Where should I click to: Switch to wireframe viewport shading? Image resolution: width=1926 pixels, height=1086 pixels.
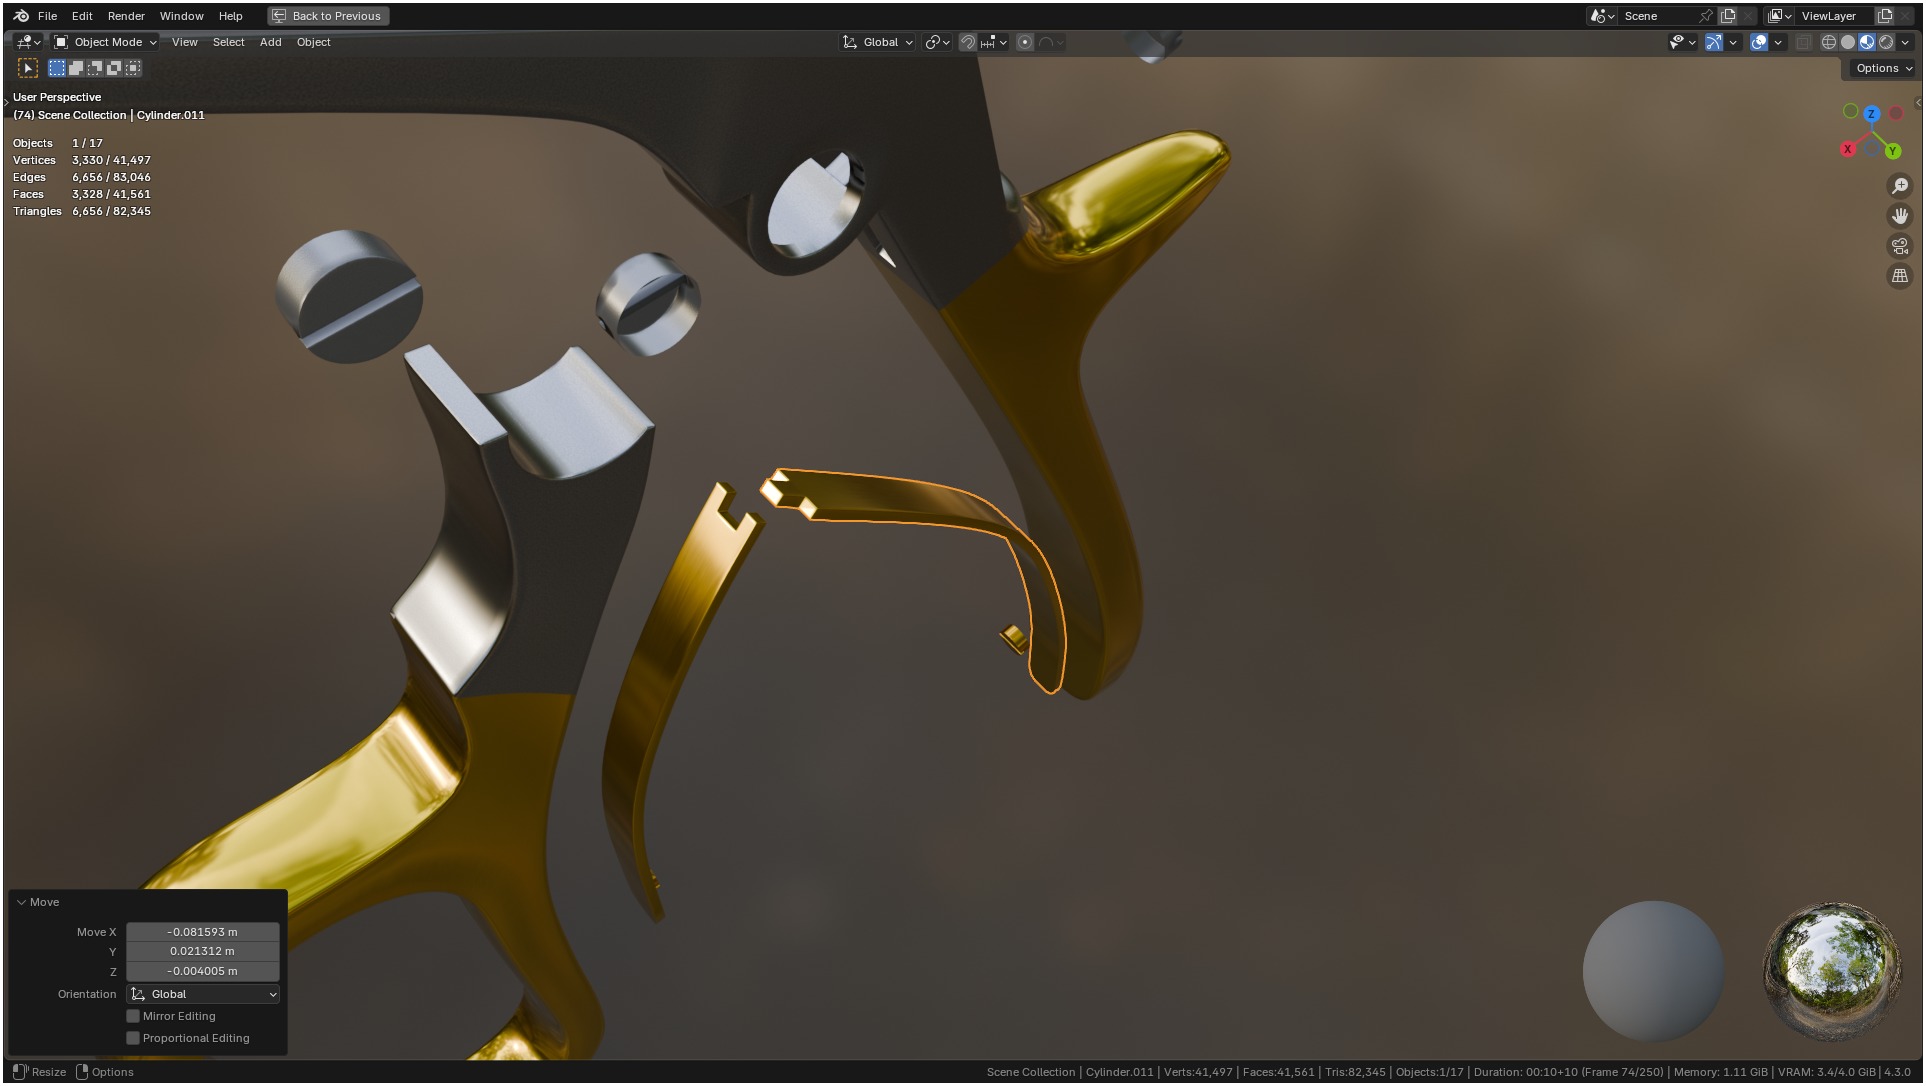pyautogui.click(x=1828, y=42)
